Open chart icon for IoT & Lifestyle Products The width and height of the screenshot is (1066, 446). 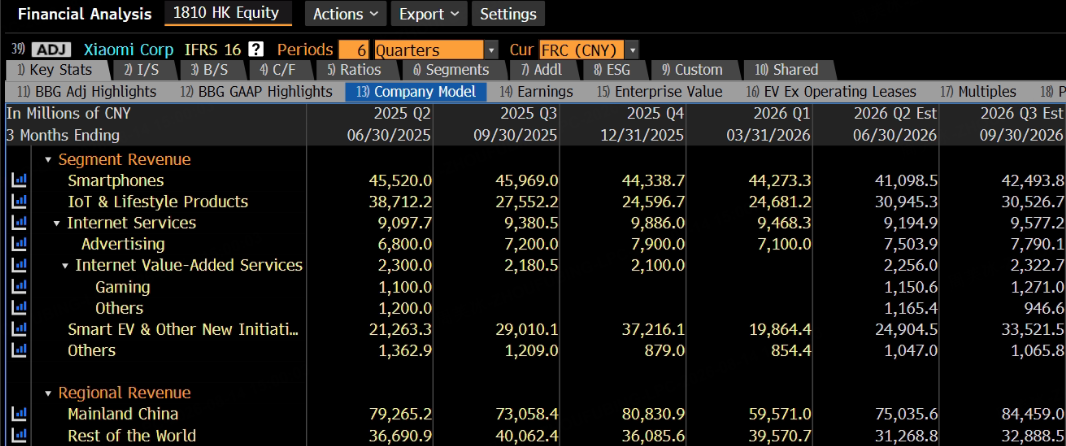pos(19,201)
